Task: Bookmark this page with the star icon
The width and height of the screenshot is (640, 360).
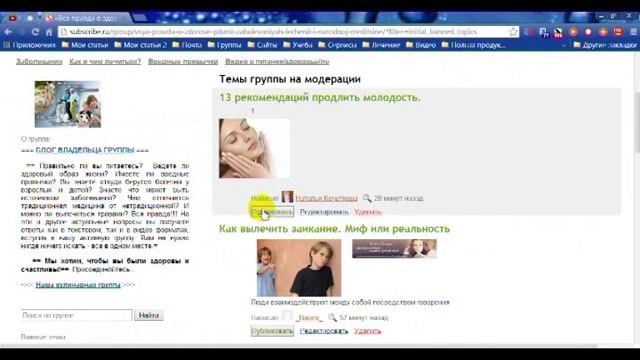Action: click(x=513, y=31)
